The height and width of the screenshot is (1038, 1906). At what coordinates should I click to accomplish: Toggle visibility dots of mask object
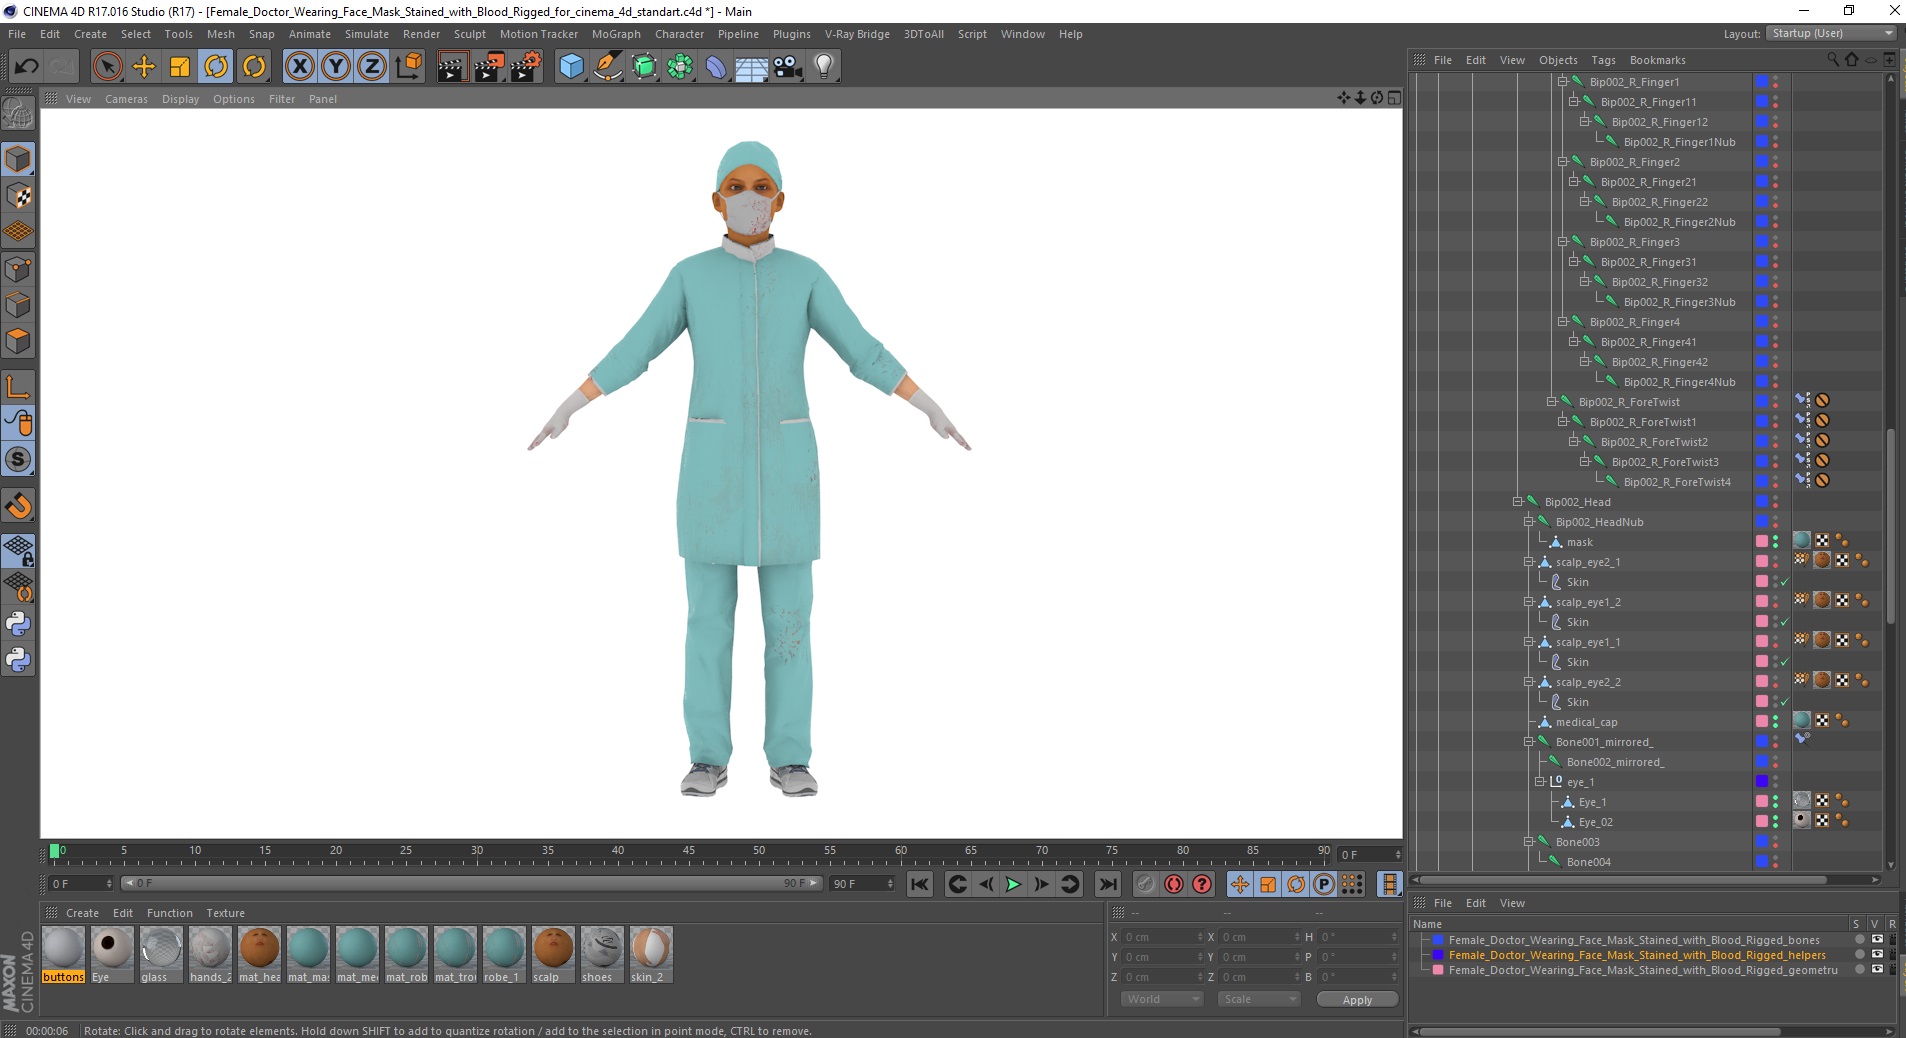click(1776, 541)
